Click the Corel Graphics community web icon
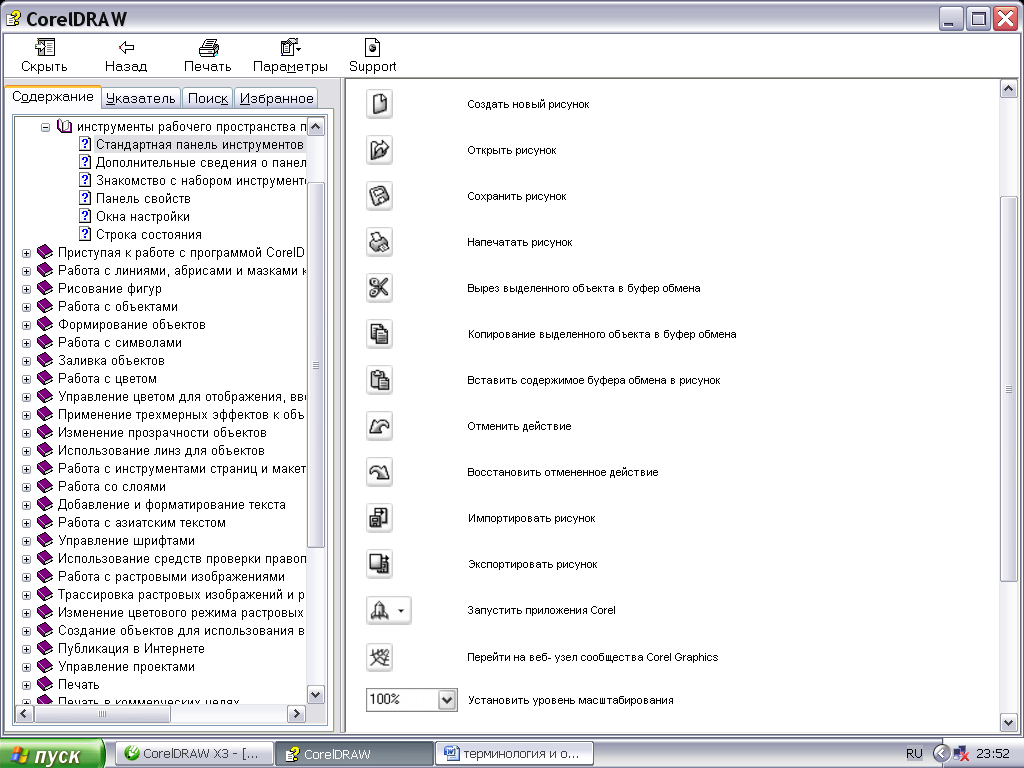 pos(379,657)
